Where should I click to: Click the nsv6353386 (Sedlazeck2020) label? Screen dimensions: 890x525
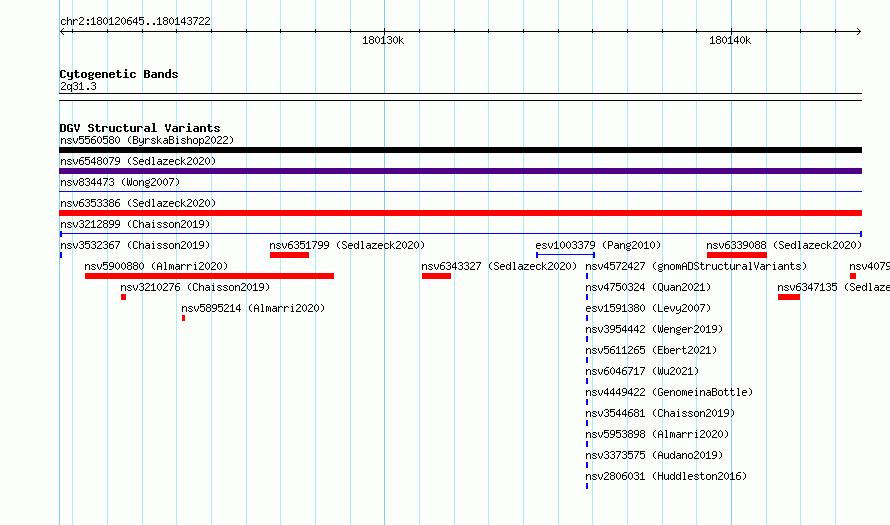(x=138, y=203)
